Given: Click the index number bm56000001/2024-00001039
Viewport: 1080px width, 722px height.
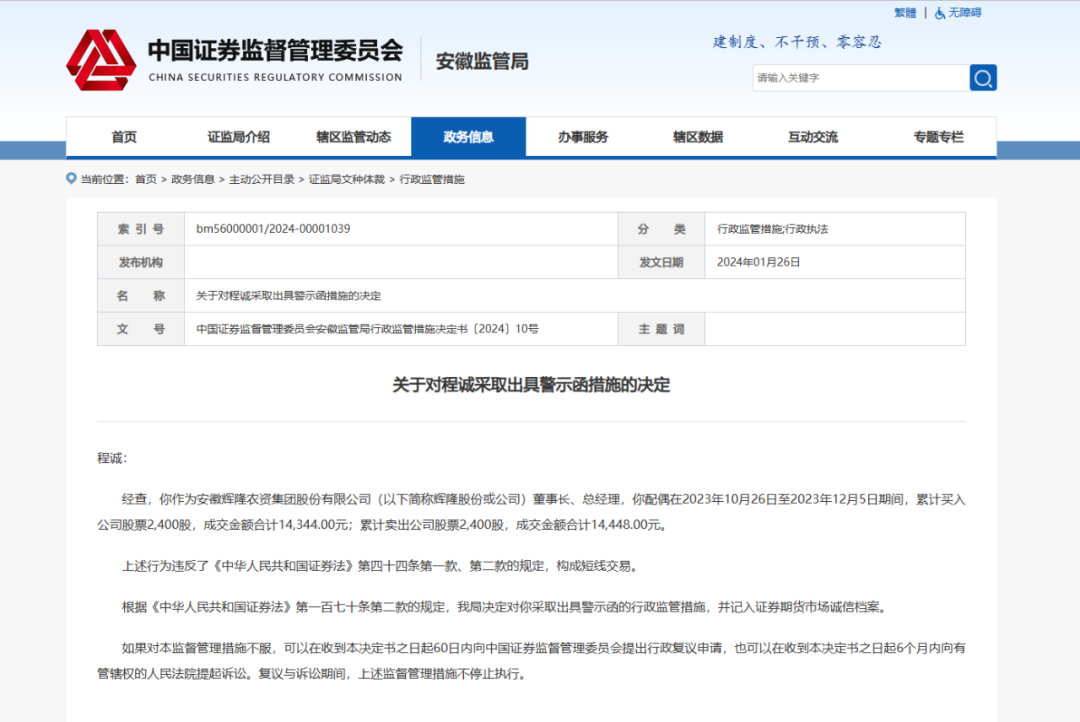Looking at the screenshot, I should 273,229.
